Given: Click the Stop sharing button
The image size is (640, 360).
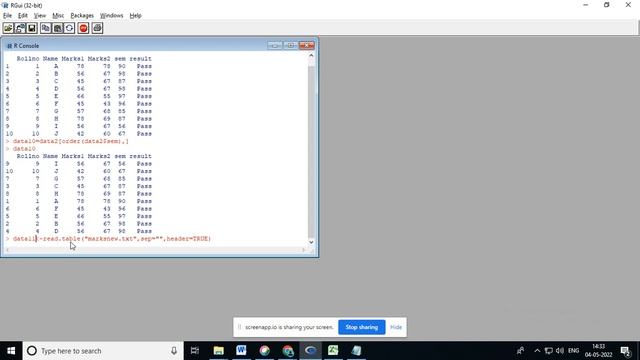Looking at the screenshot, I should (362, 327).
